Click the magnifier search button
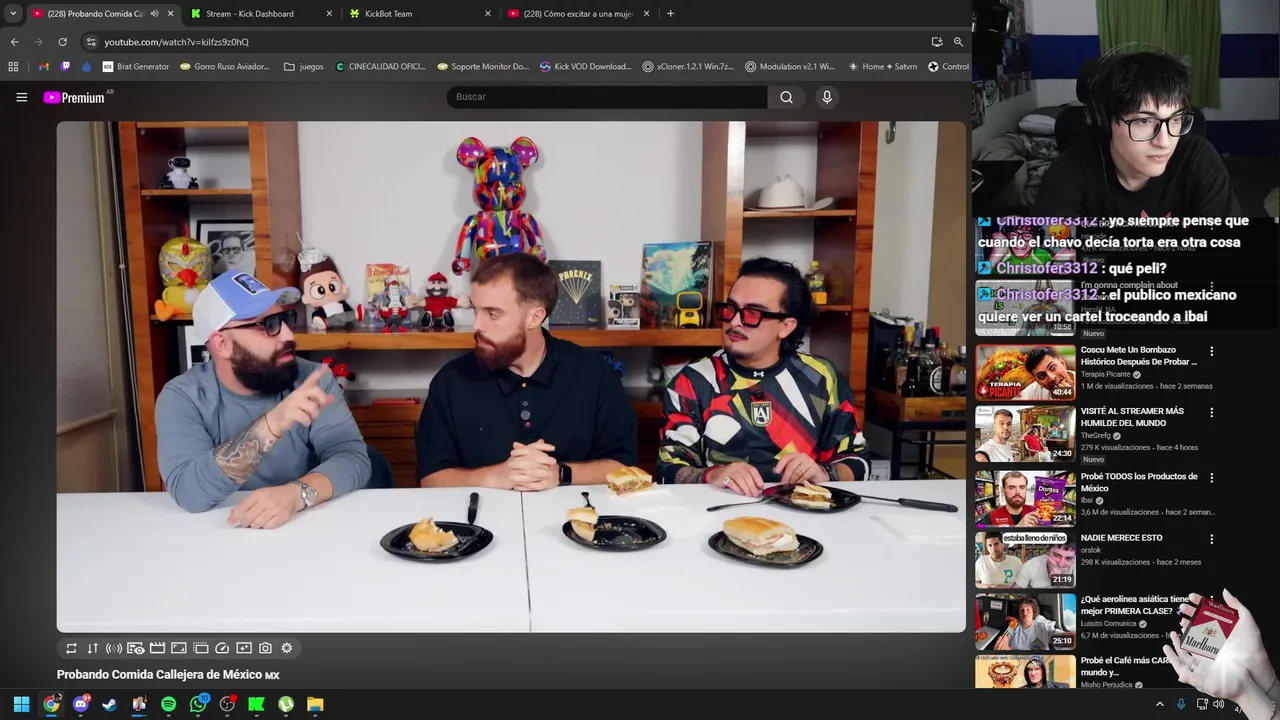The image size is (1280, 720). (786, 97)
